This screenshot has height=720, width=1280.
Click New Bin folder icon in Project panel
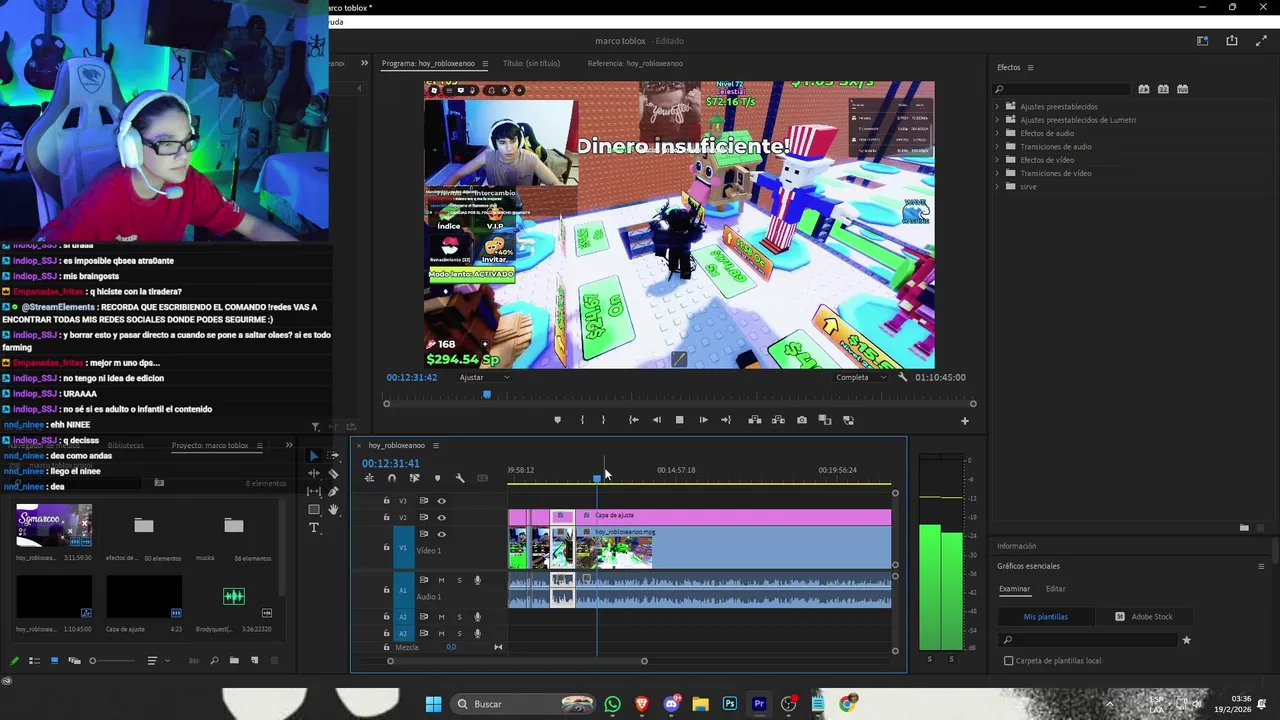(234, 660)
